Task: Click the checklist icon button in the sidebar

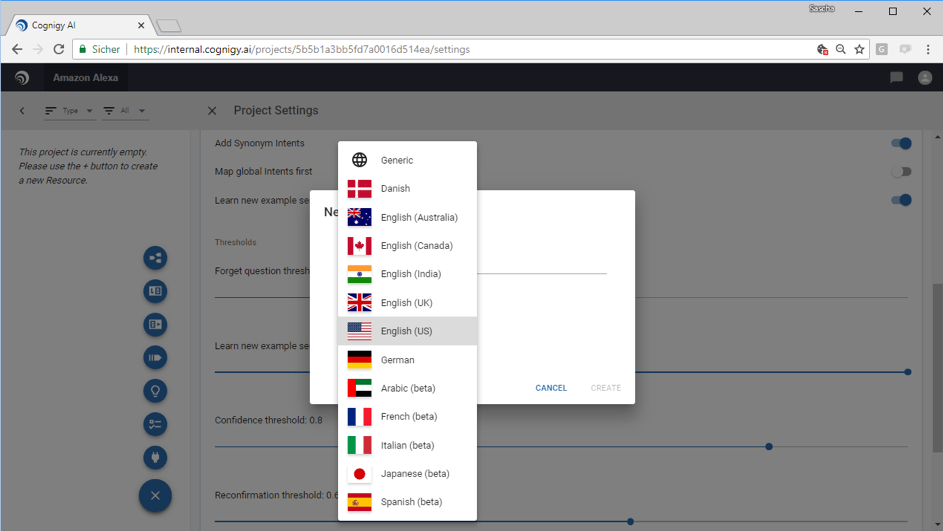Action: (x=155, y=425)
